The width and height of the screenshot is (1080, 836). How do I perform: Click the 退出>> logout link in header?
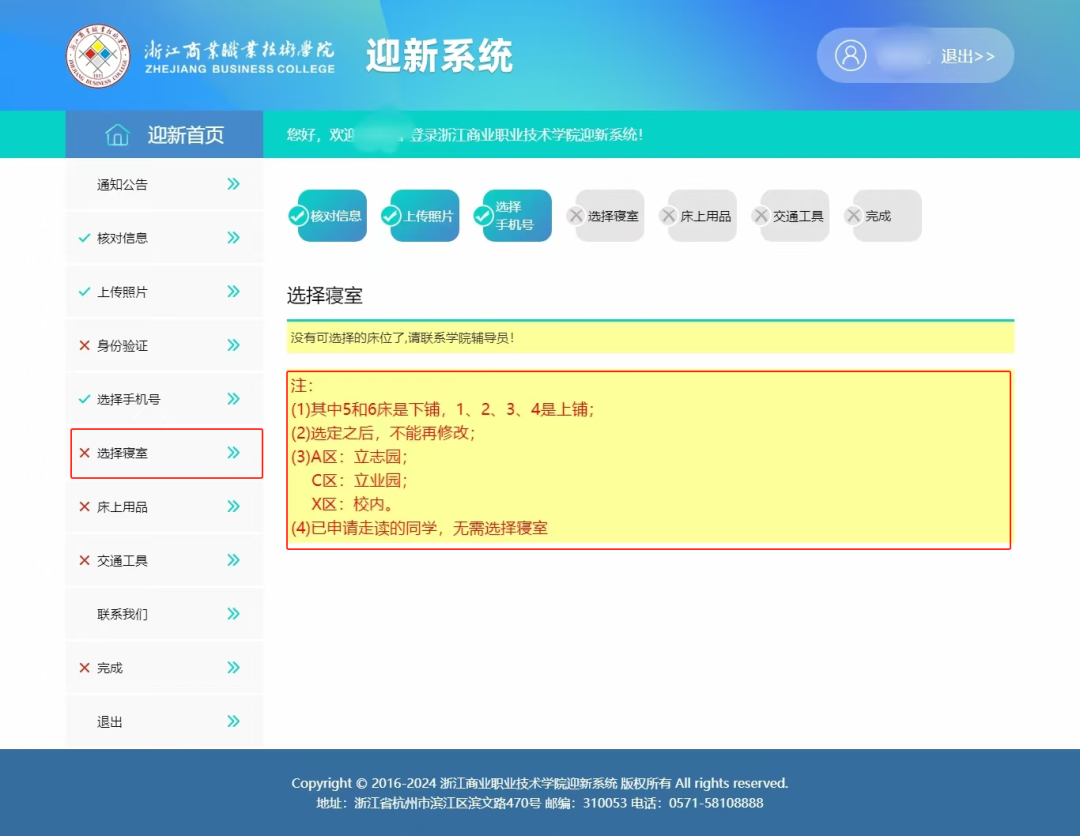coord(967,56)
